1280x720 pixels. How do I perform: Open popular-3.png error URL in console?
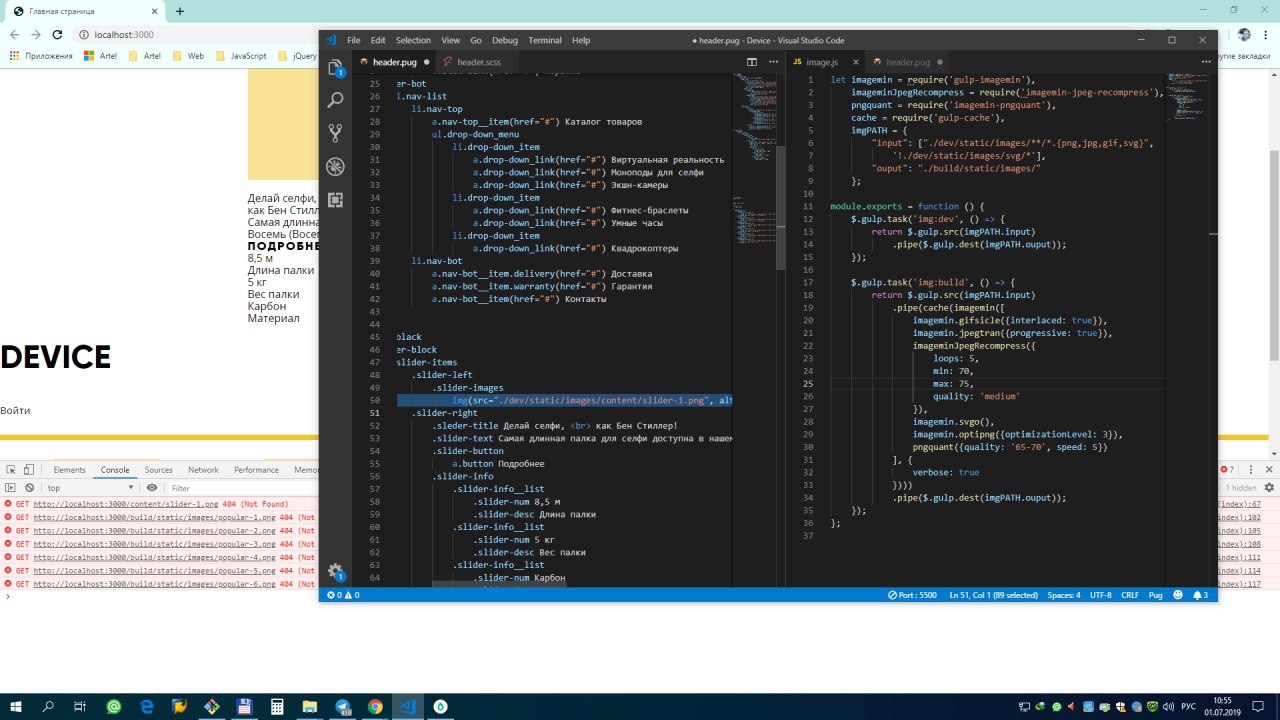154,544
